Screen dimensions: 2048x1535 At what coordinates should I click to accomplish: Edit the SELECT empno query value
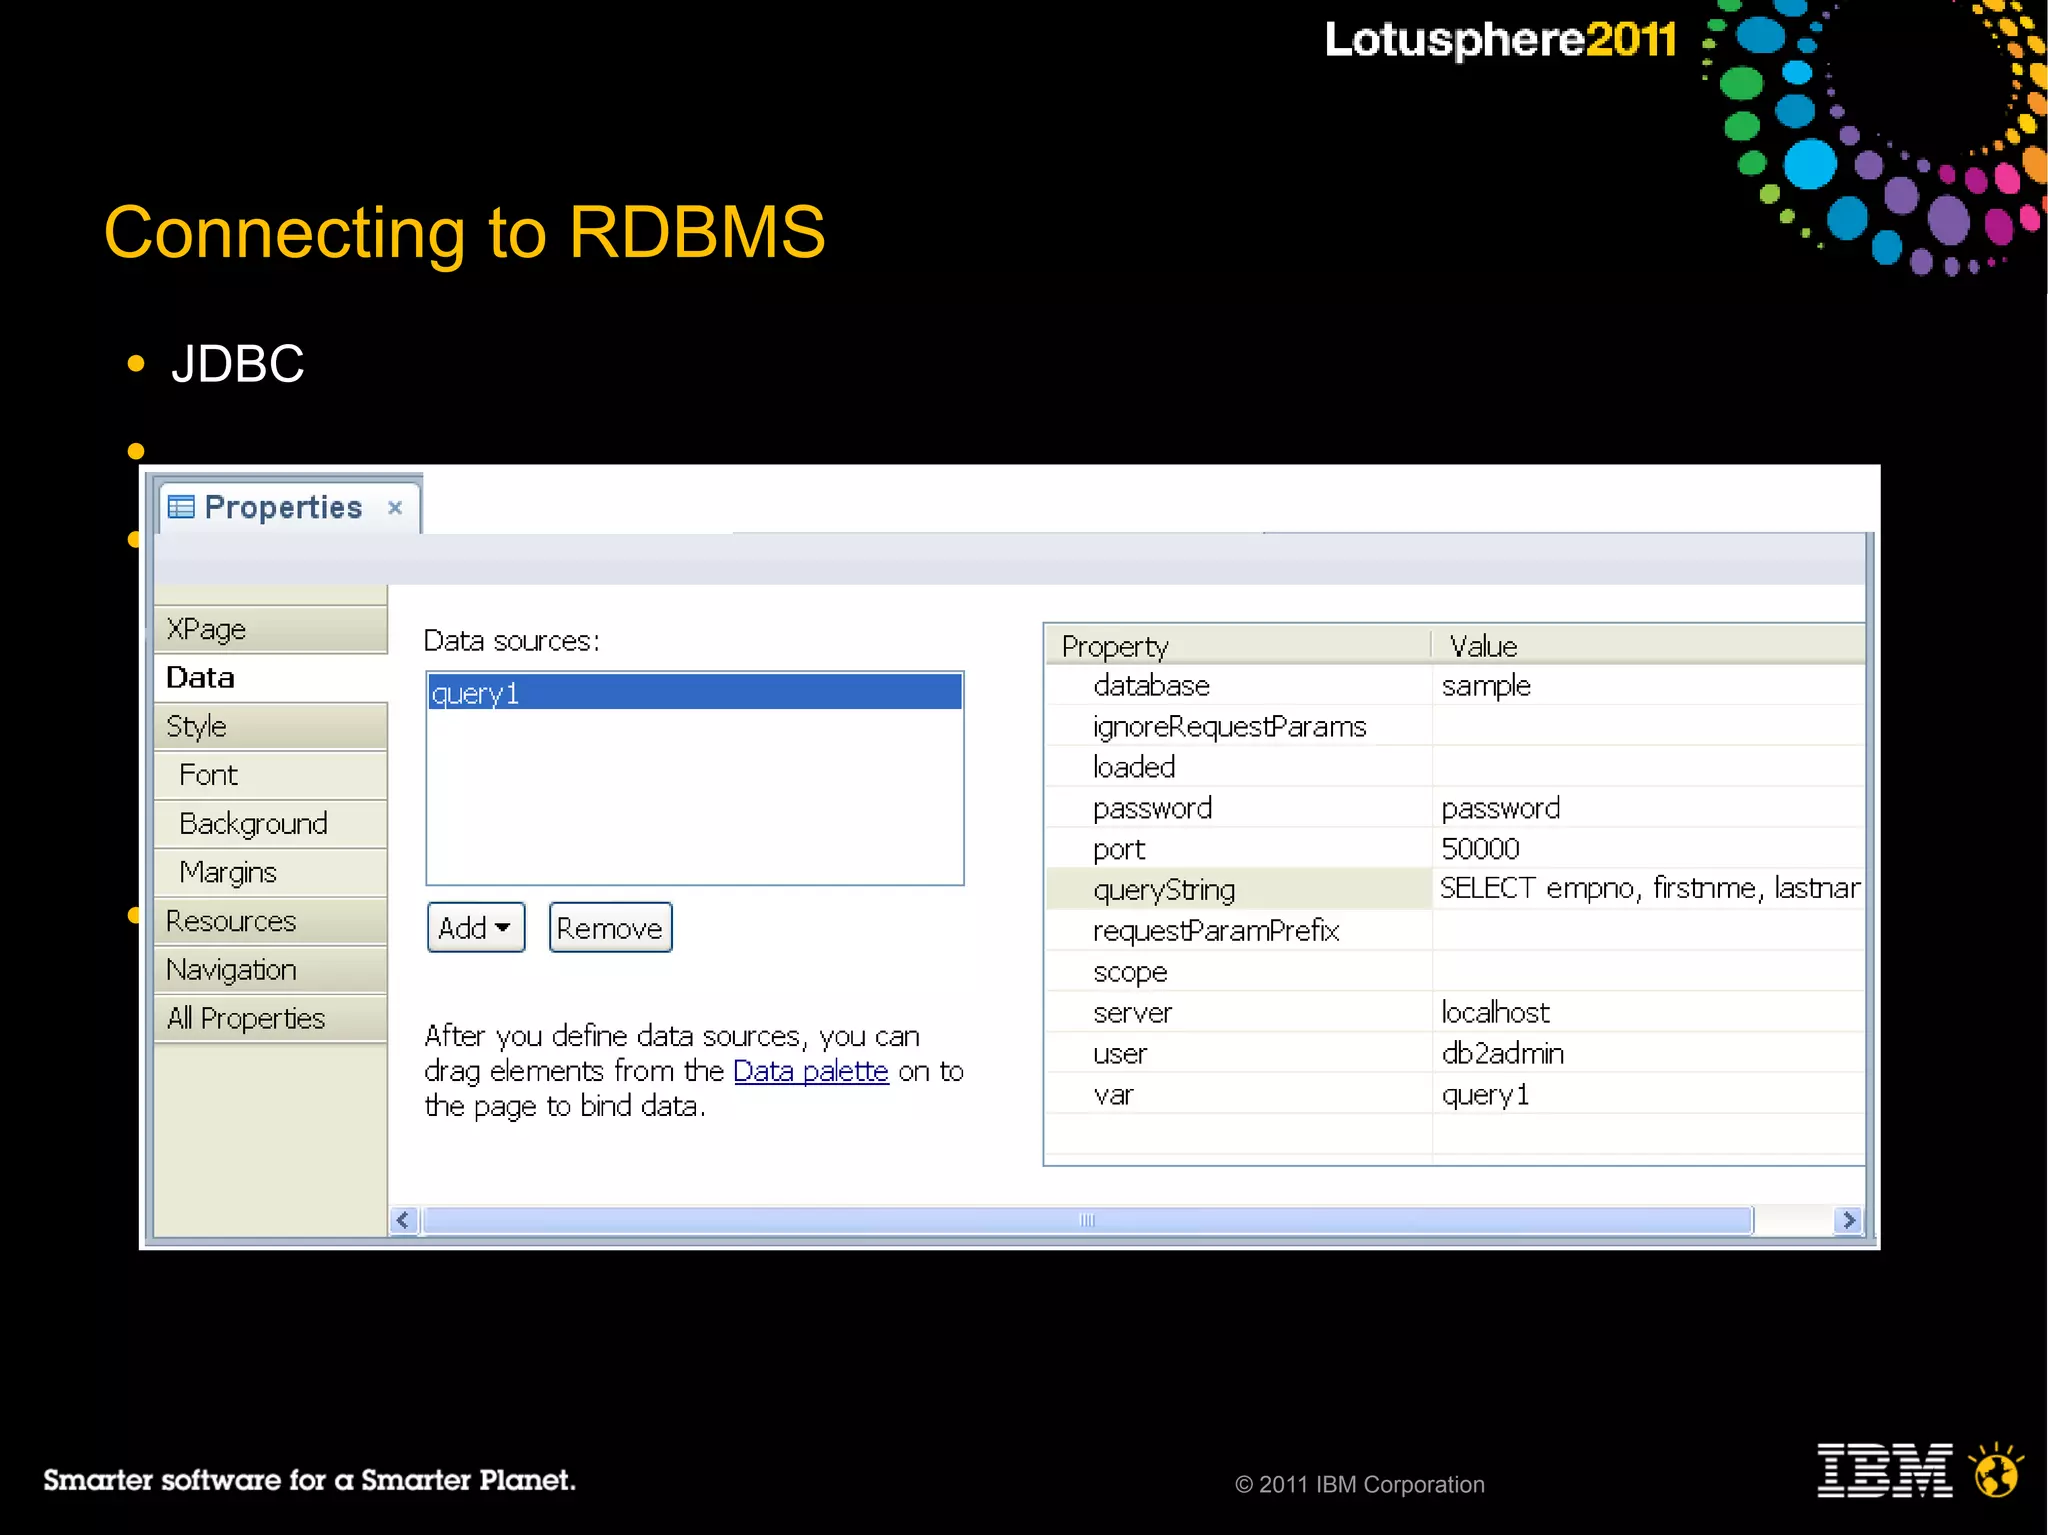[x=1648, y=889]
